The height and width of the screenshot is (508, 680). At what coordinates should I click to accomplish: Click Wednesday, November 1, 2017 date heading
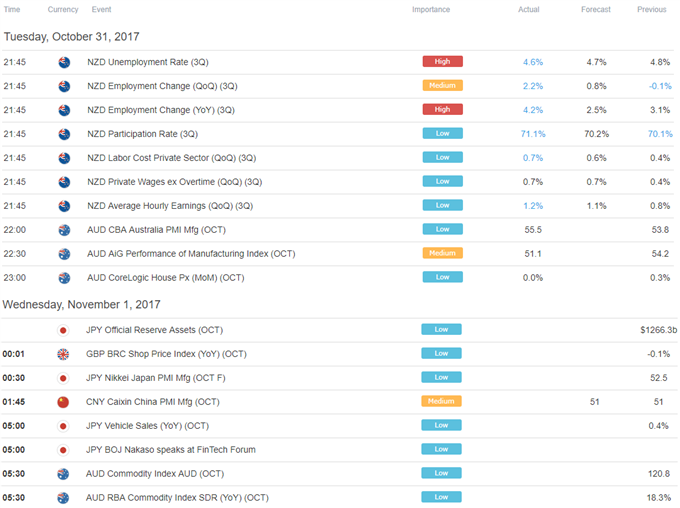point(82,305)
